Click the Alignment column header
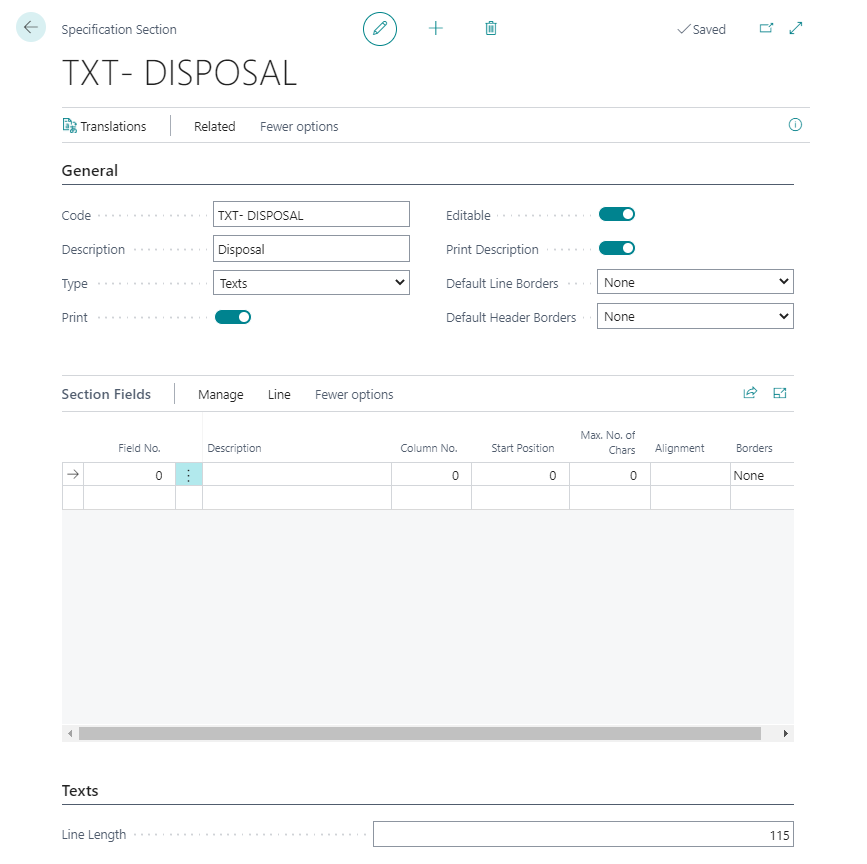This screenshot has height=864, width=867. (680, 448)
